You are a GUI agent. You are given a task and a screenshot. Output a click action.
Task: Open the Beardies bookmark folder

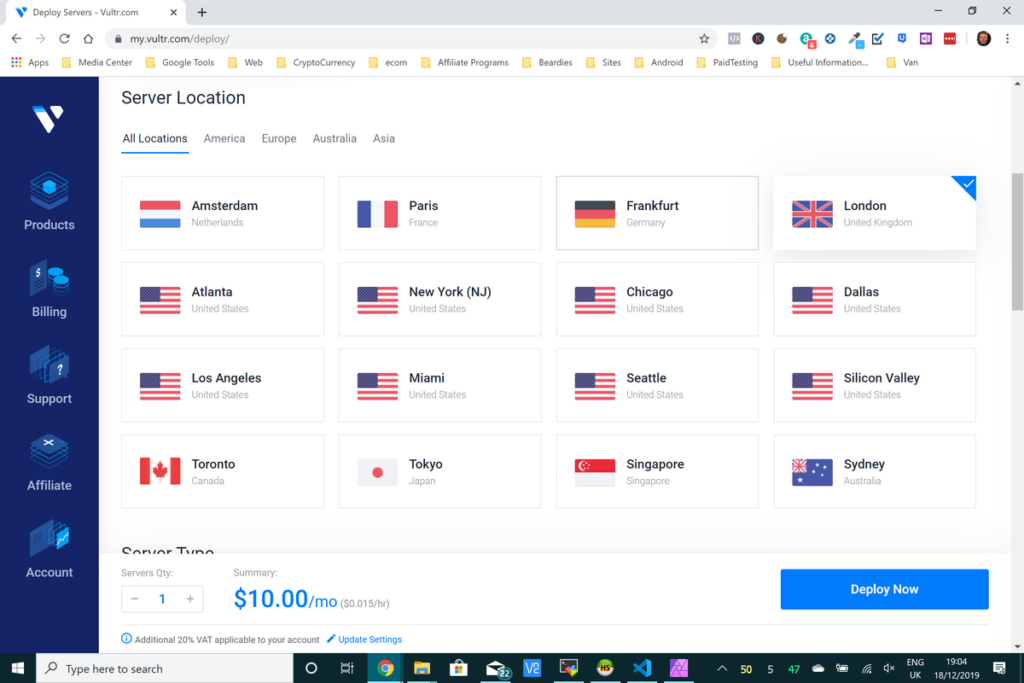point(547,62)
